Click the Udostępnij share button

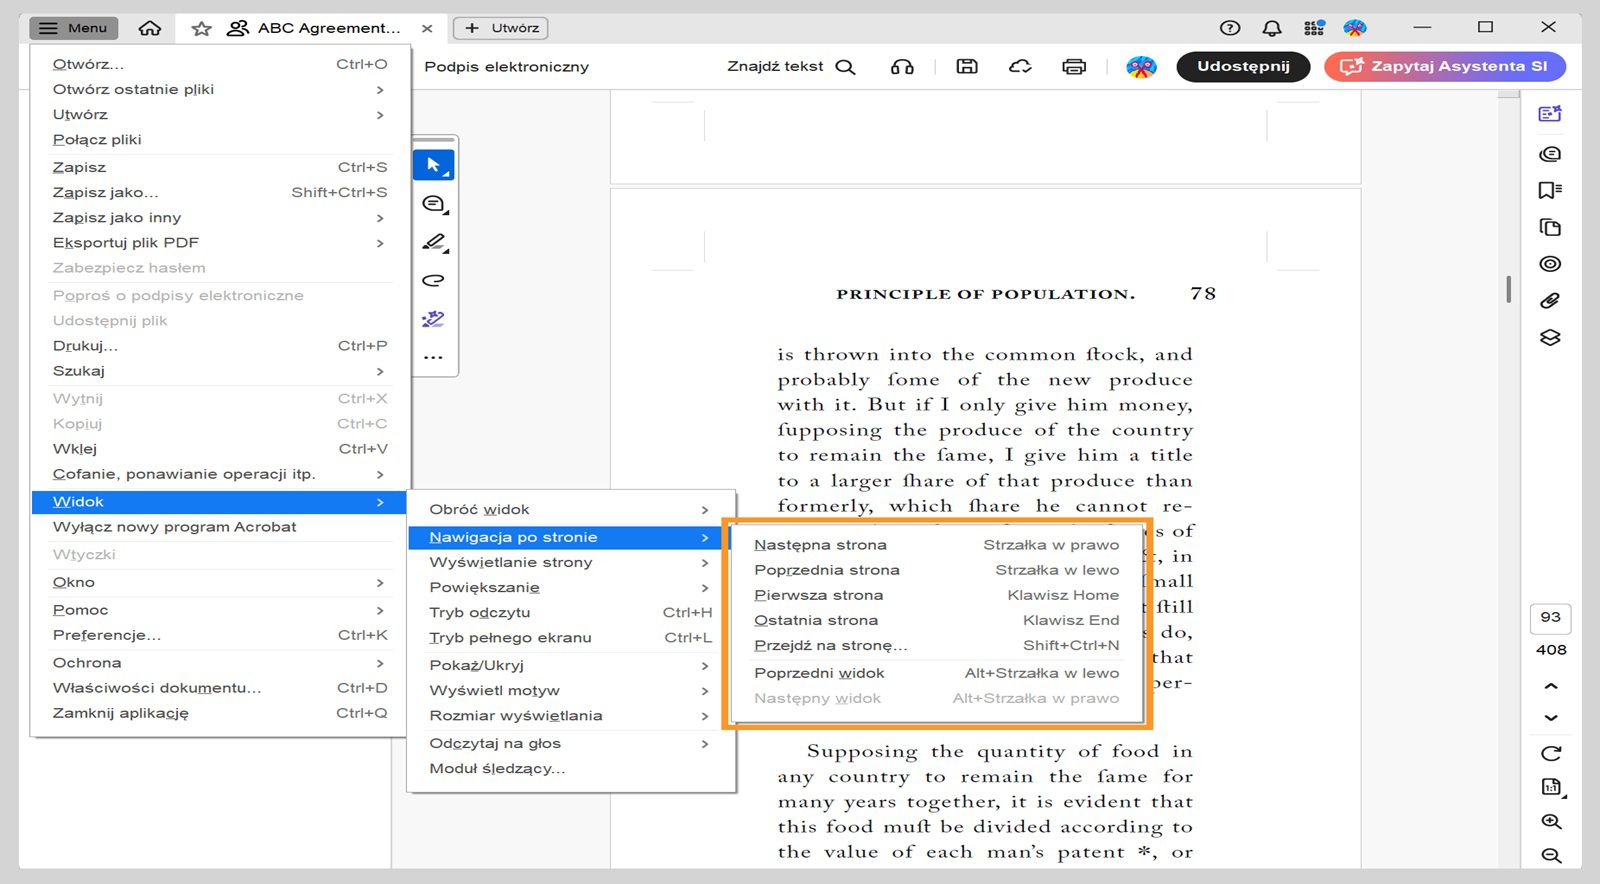(1243, 67)
